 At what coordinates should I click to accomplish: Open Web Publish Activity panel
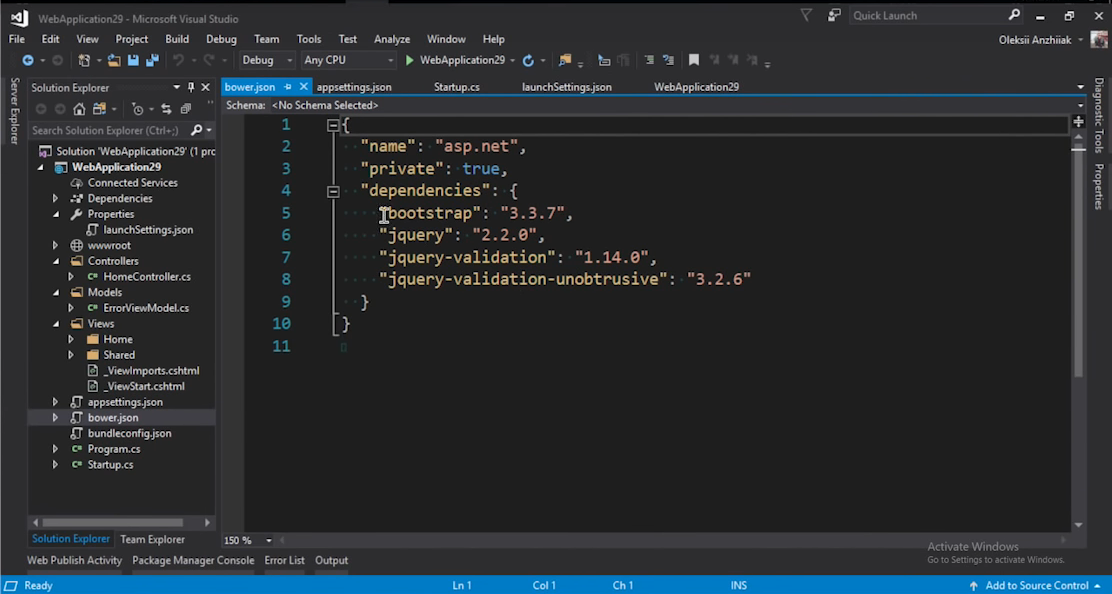[x=74, y=560]
